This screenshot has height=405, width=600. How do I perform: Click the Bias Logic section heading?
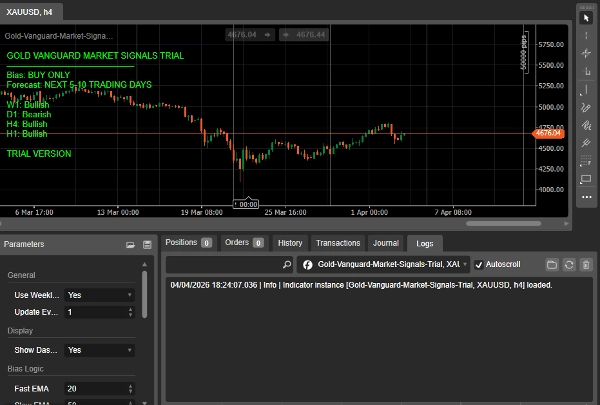tap(25, 369)
